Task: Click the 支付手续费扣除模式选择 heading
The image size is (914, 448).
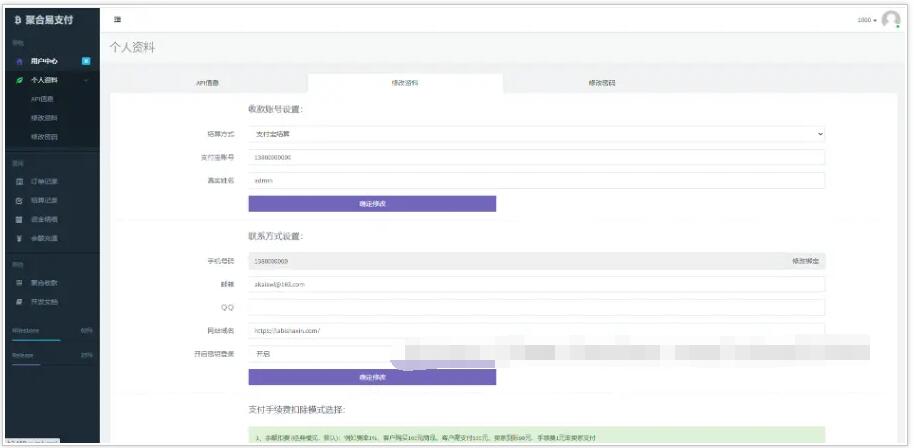Action: 297,410
